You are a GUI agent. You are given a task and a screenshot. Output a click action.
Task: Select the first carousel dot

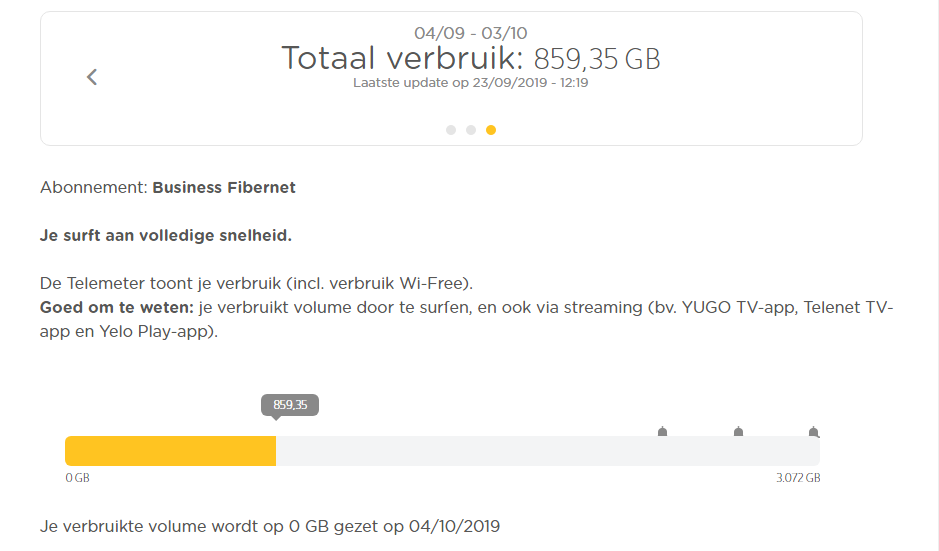pos(451,130)
